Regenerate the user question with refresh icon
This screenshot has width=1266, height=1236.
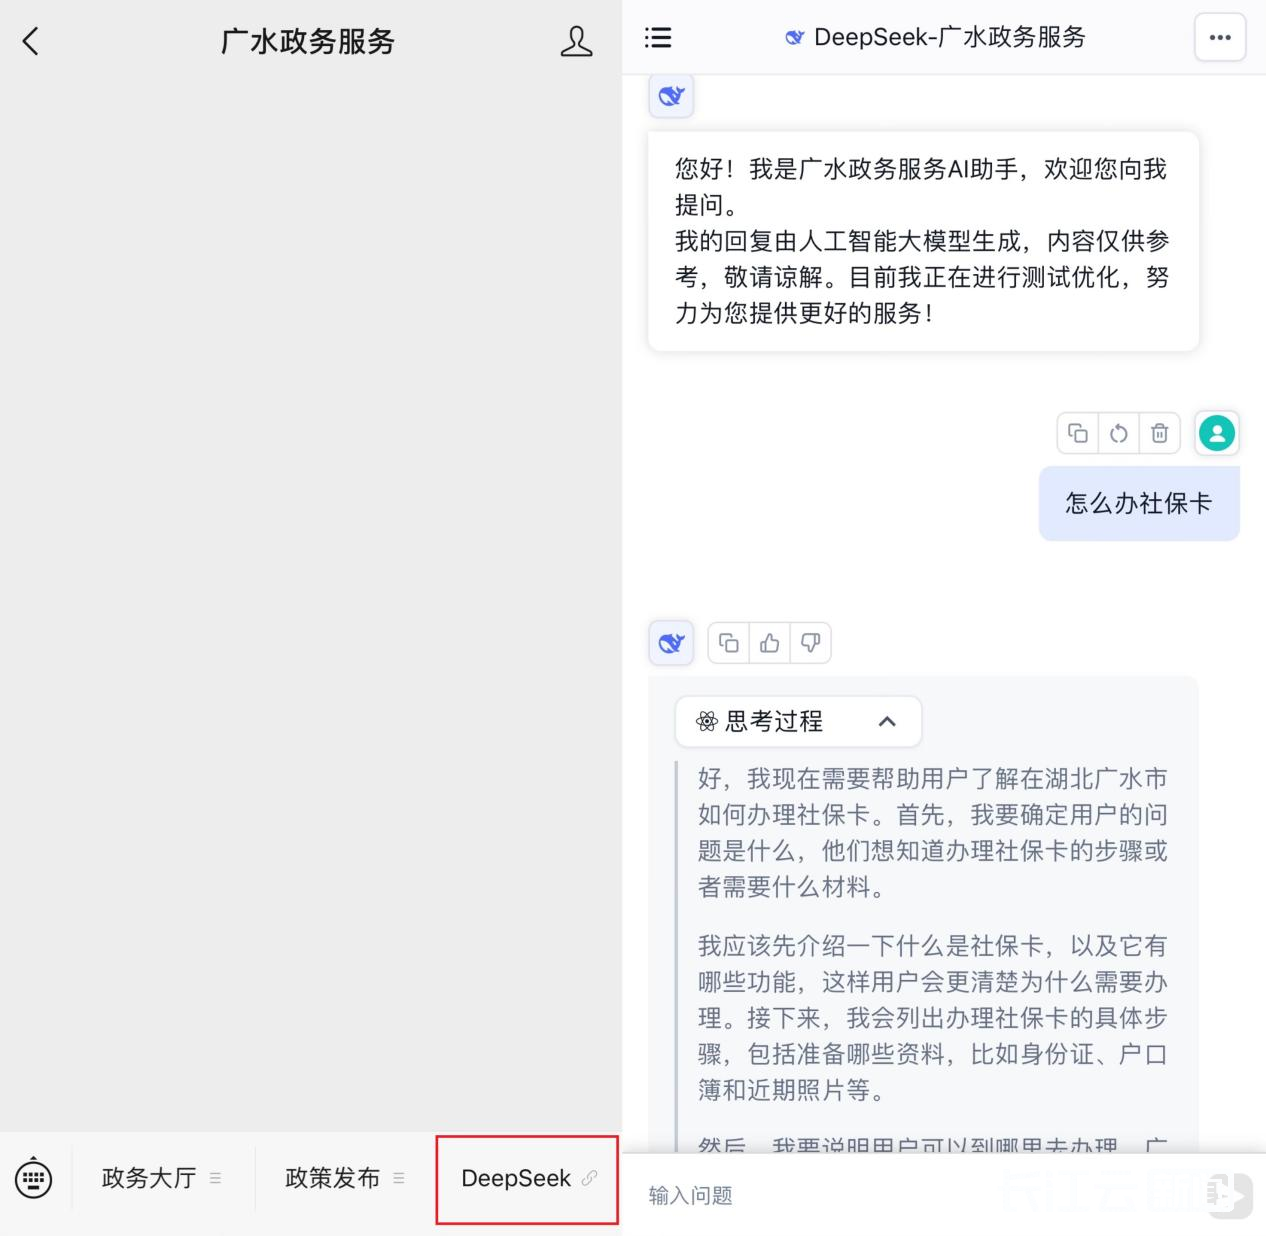pyautogui.click(x=1119, y=433)
